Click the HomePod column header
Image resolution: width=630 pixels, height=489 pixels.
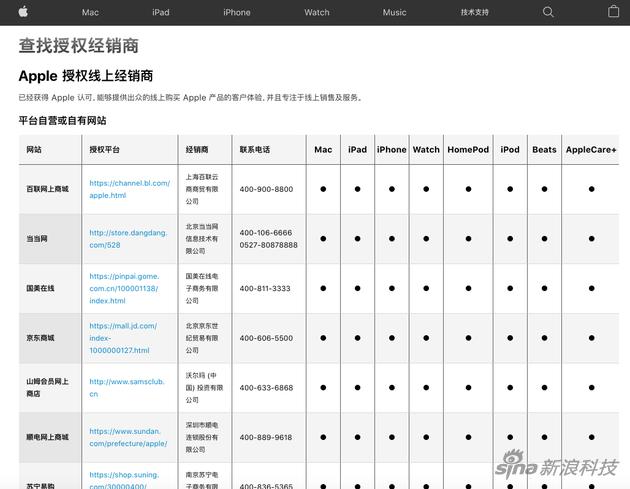pyautogui.click(x=468, y=149)
